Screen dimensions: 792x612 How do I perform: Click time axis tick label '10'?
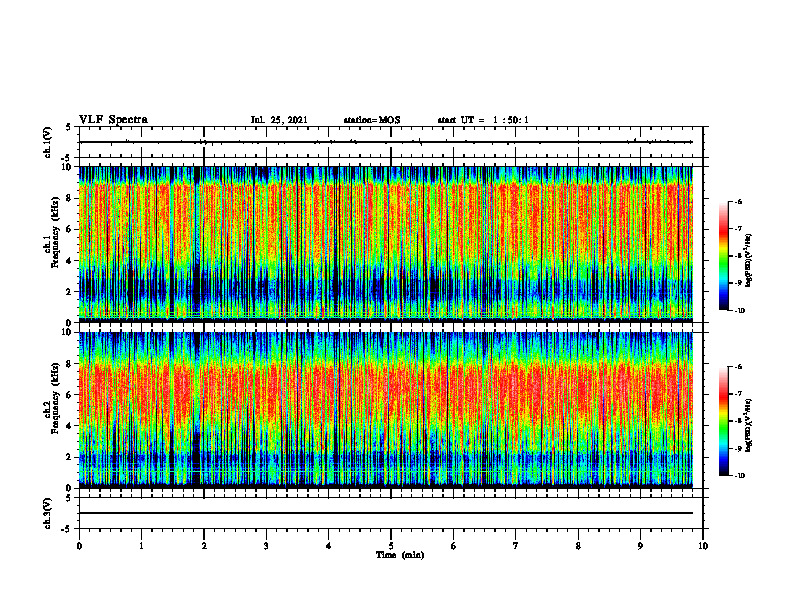pos(703,546)
